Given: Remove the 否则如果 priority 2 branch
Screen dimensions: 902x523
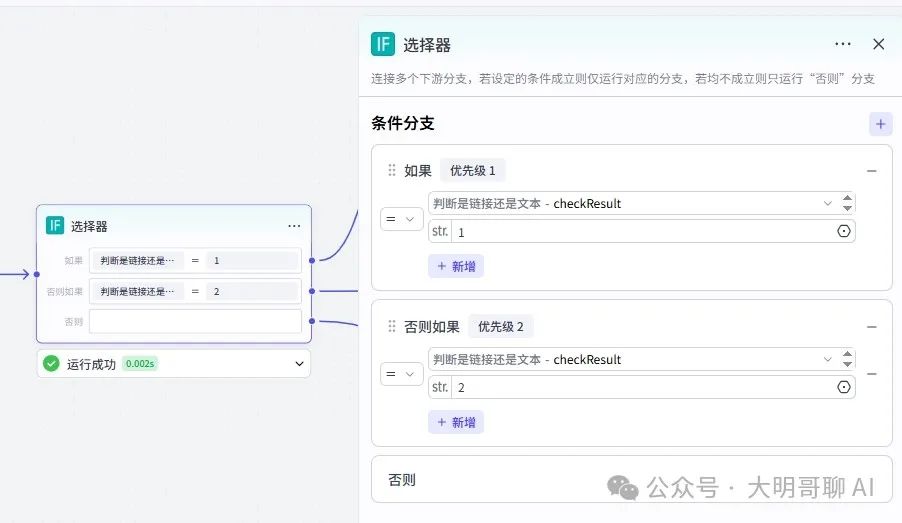Looking at the screenshot, I should point(872,327).
